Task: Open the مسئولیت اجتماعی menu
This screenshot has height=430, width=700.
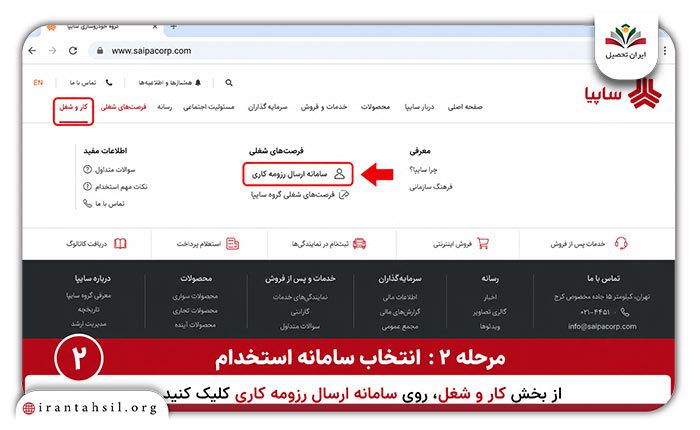Action: tap(208, 107)
